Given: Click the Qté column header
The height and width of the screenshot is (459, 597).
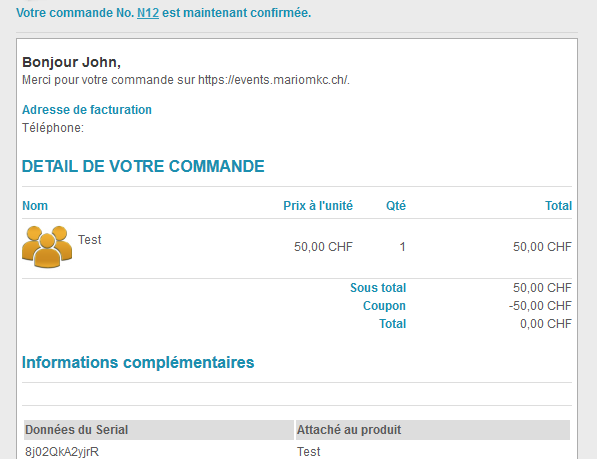Looking at the screenshot, I should tap(396, 206).
